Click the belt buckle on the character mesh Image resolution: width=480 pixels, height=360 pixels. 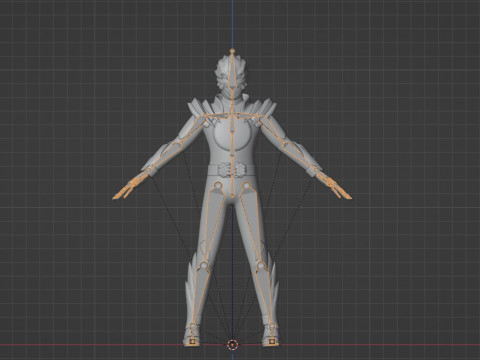click(x=232, y=170)
